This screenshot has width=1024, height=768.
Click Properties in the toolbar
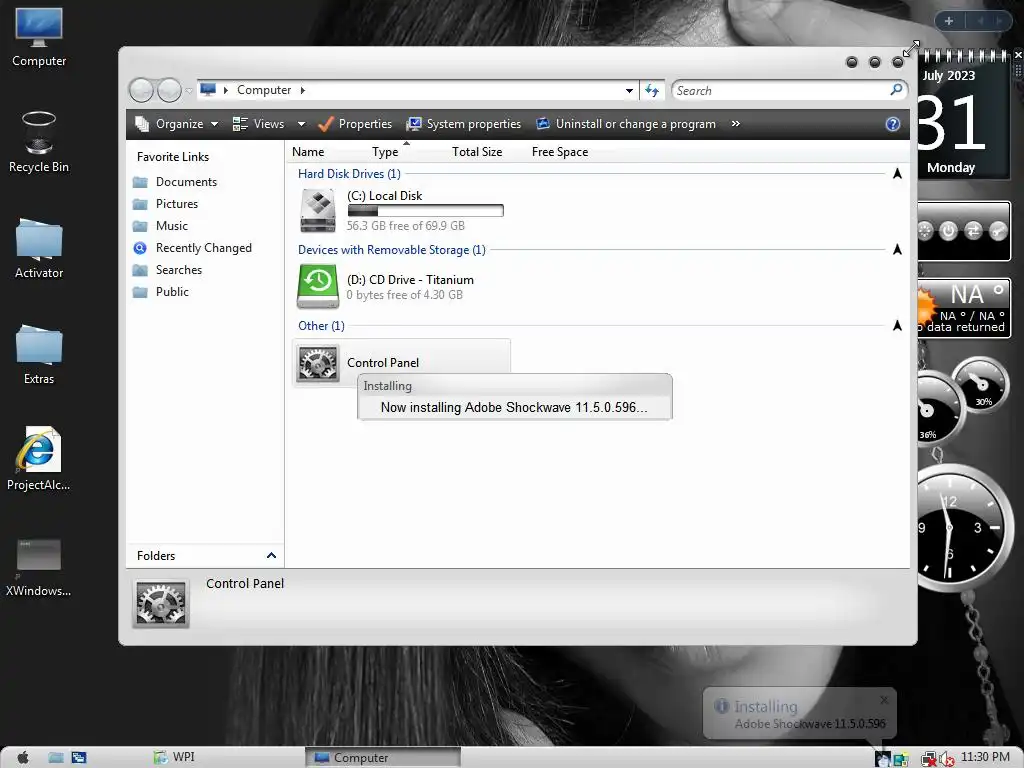355,124
